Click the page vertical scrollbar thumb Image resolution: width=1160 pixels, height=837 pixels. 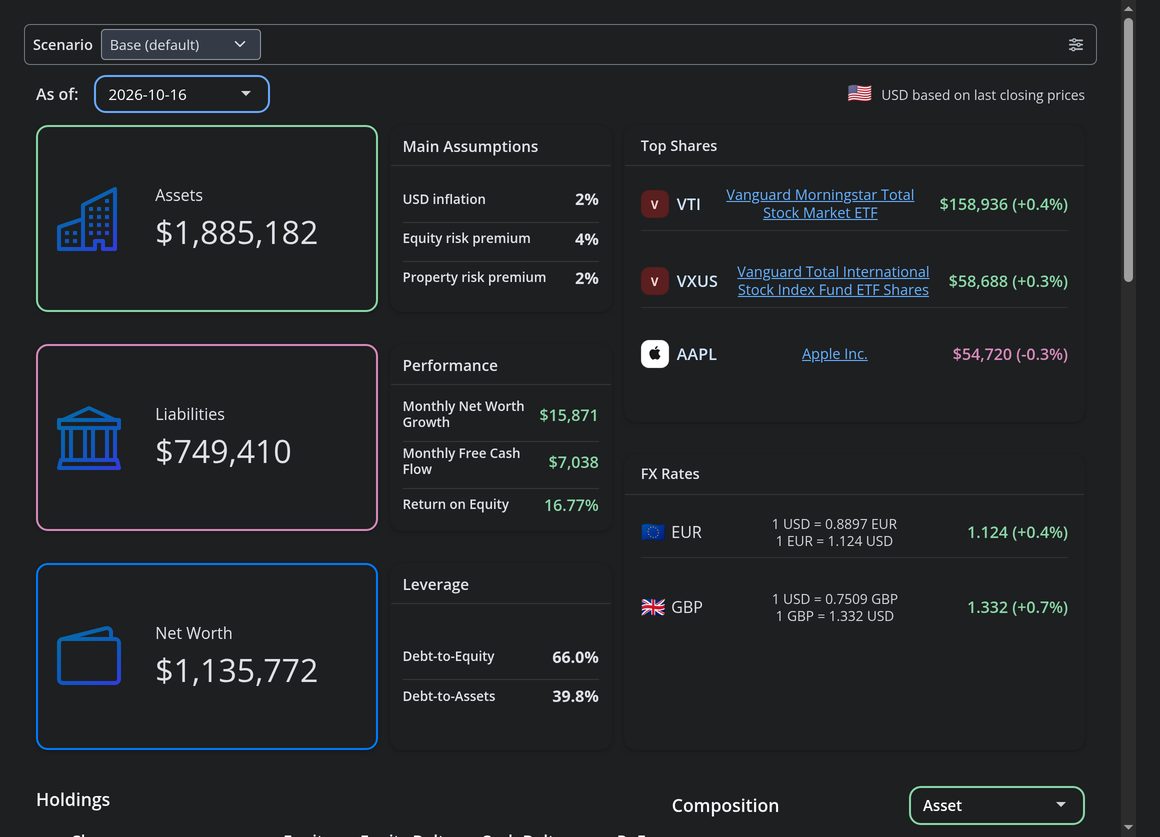coord(1128,149)
